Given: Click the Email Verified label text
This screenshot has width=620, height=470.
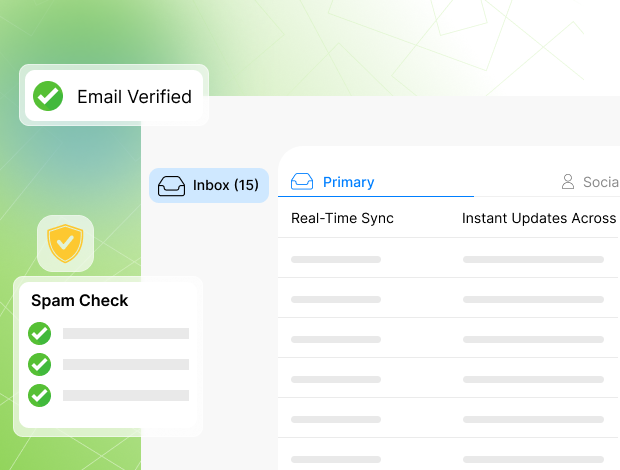Looking at the screenshot, I should (x=134, y=97).
